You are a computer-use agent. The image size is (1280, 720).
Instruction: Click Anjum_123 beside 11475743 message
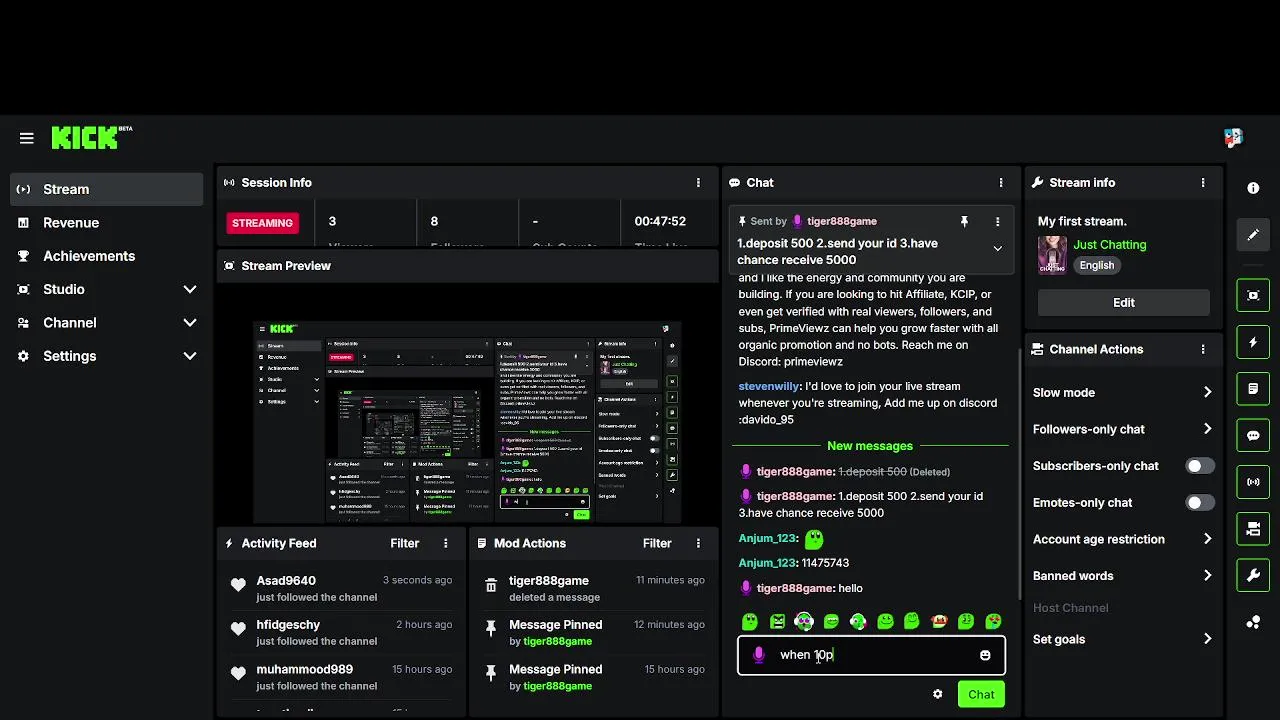click(768, 563)
